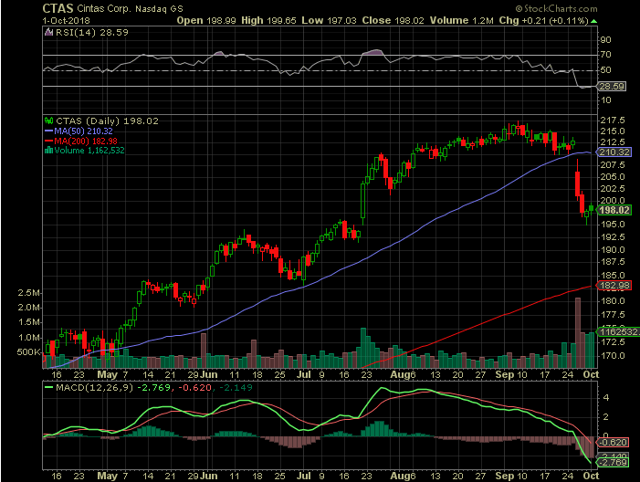Click the Chg +0.21 (+0.11%) value
The width and height of the screenshot is (640, 482).
coord(544,20)
